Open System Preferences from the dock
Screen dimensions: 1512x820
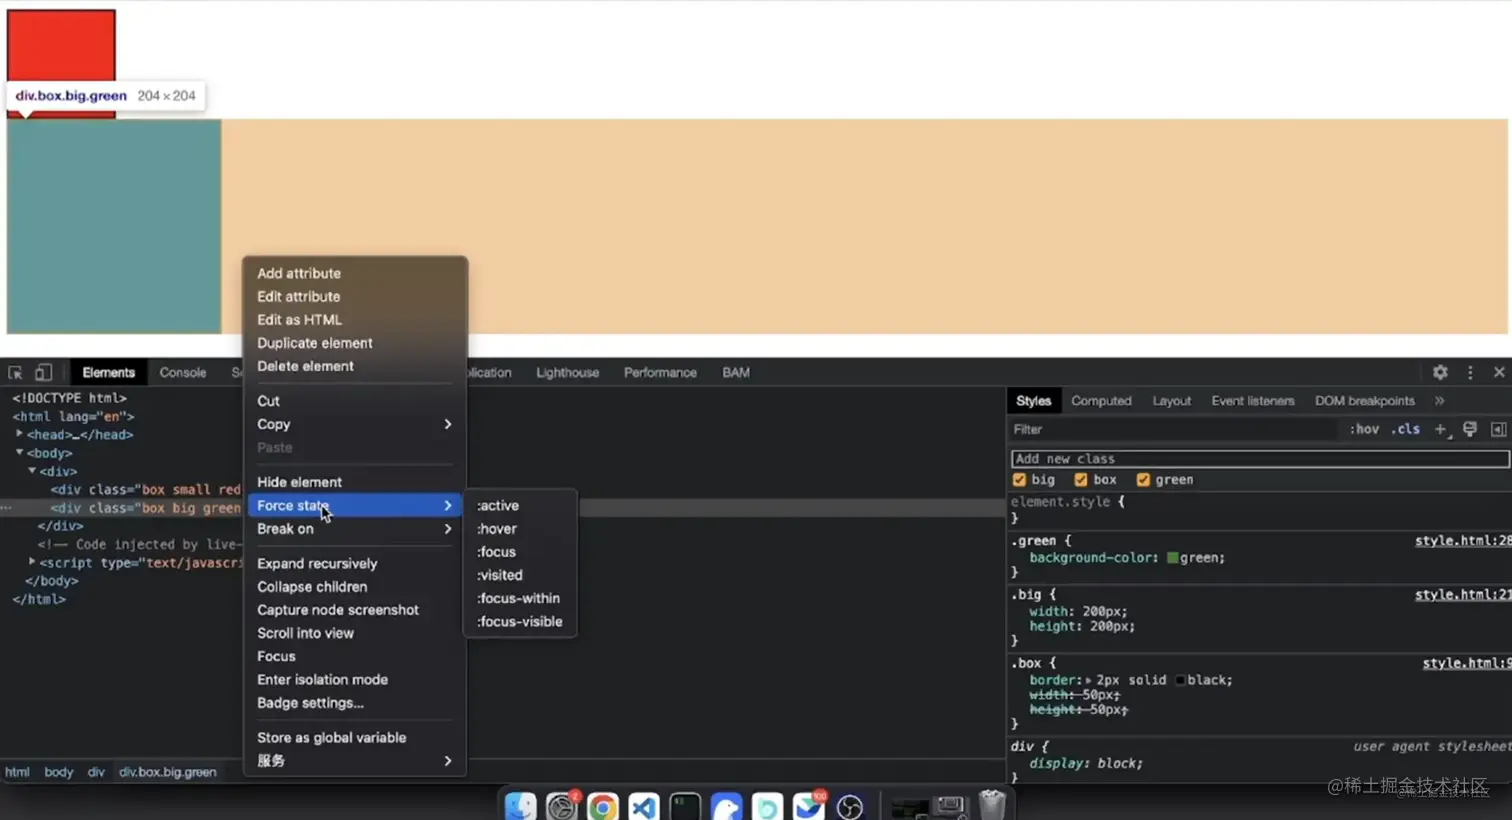point(562,805)
